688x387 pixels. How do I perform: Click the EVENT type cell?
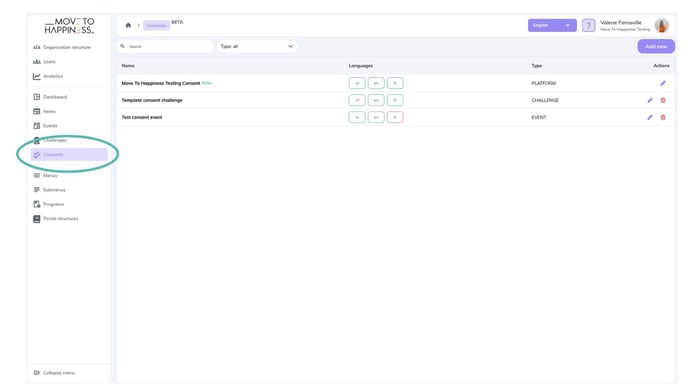[x=539, y=117]
